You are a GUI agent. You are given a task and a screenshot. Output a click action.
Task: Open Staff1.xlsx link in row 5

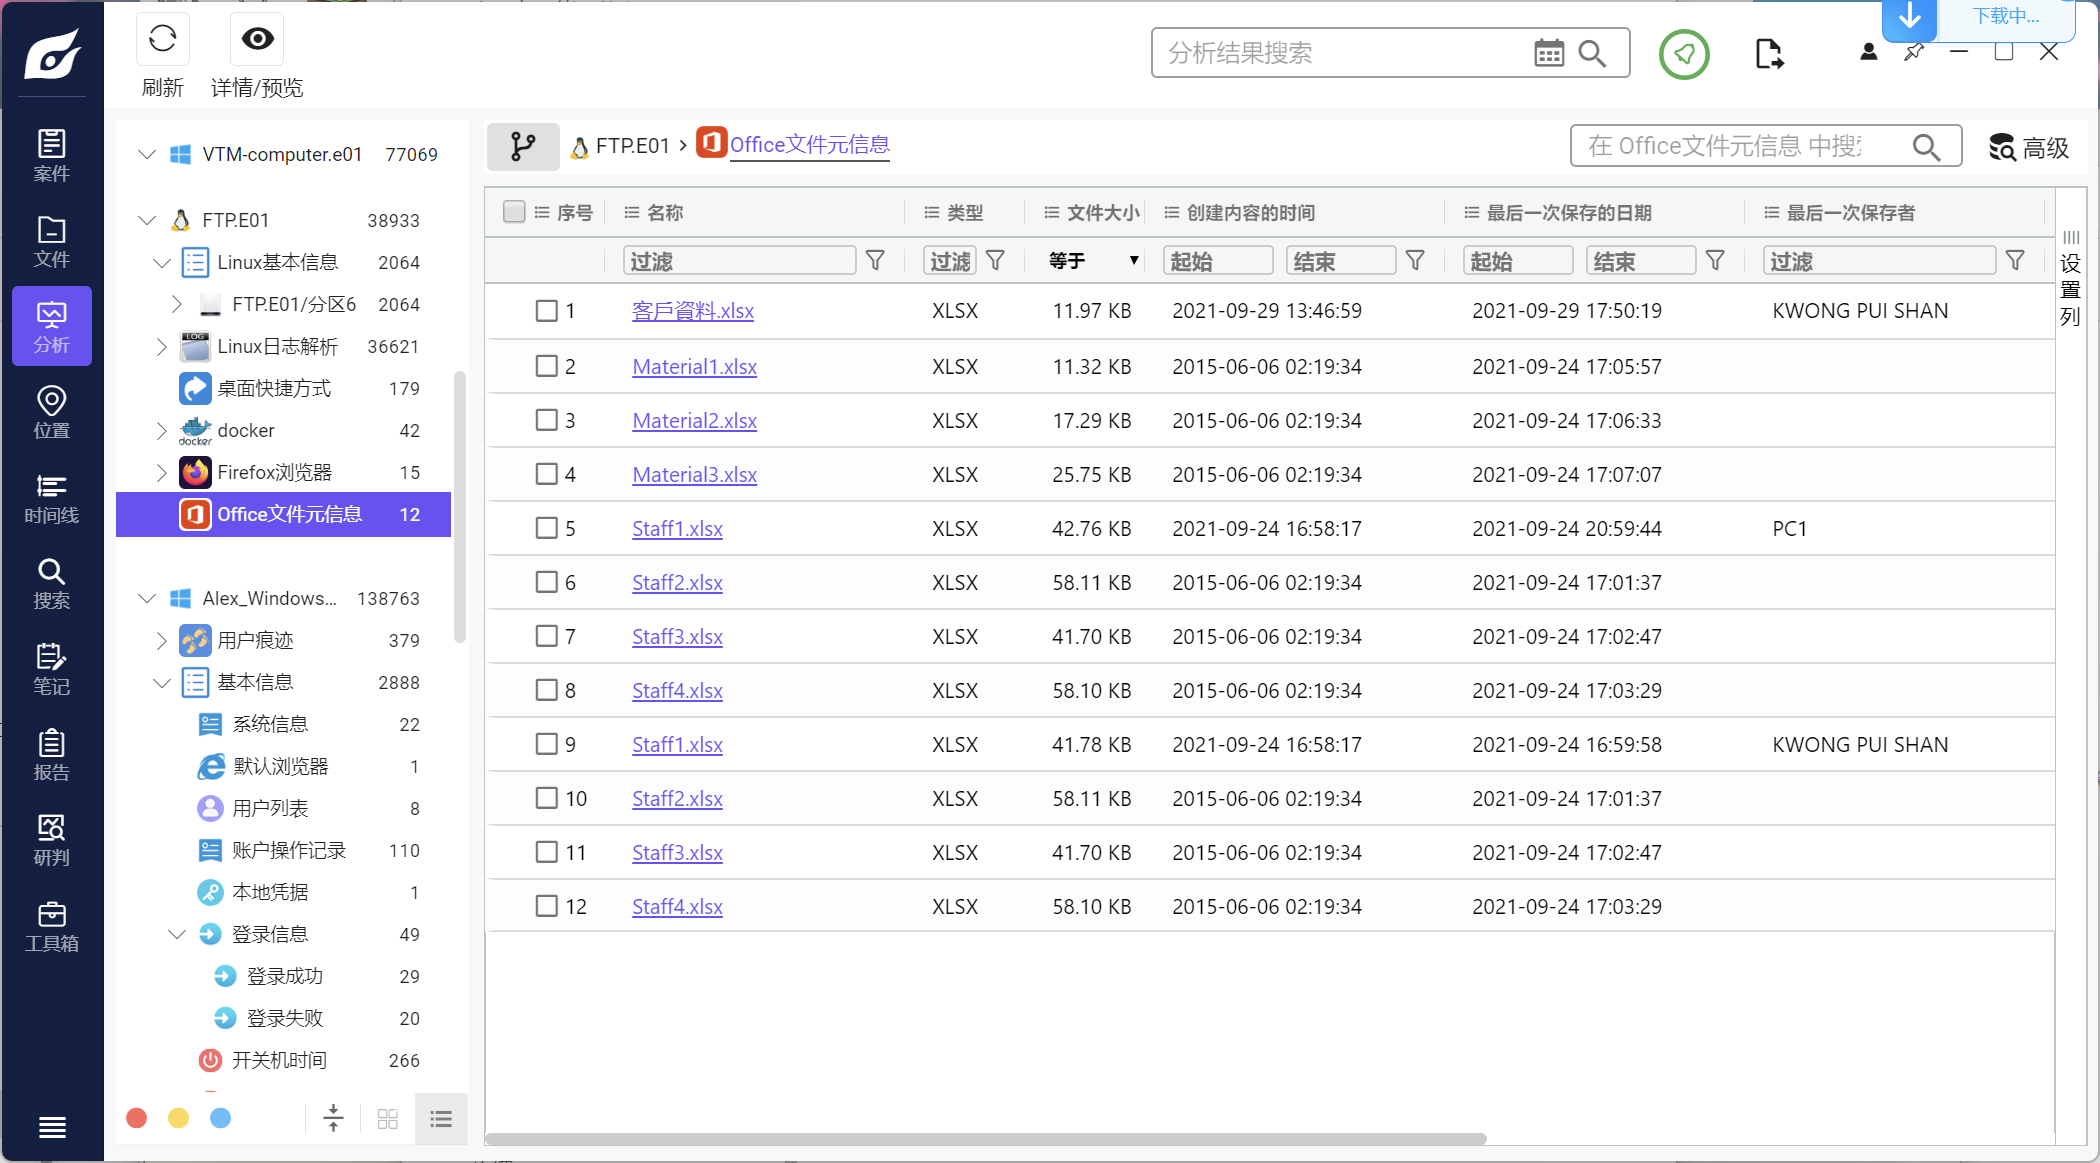[x=677, y=528]
